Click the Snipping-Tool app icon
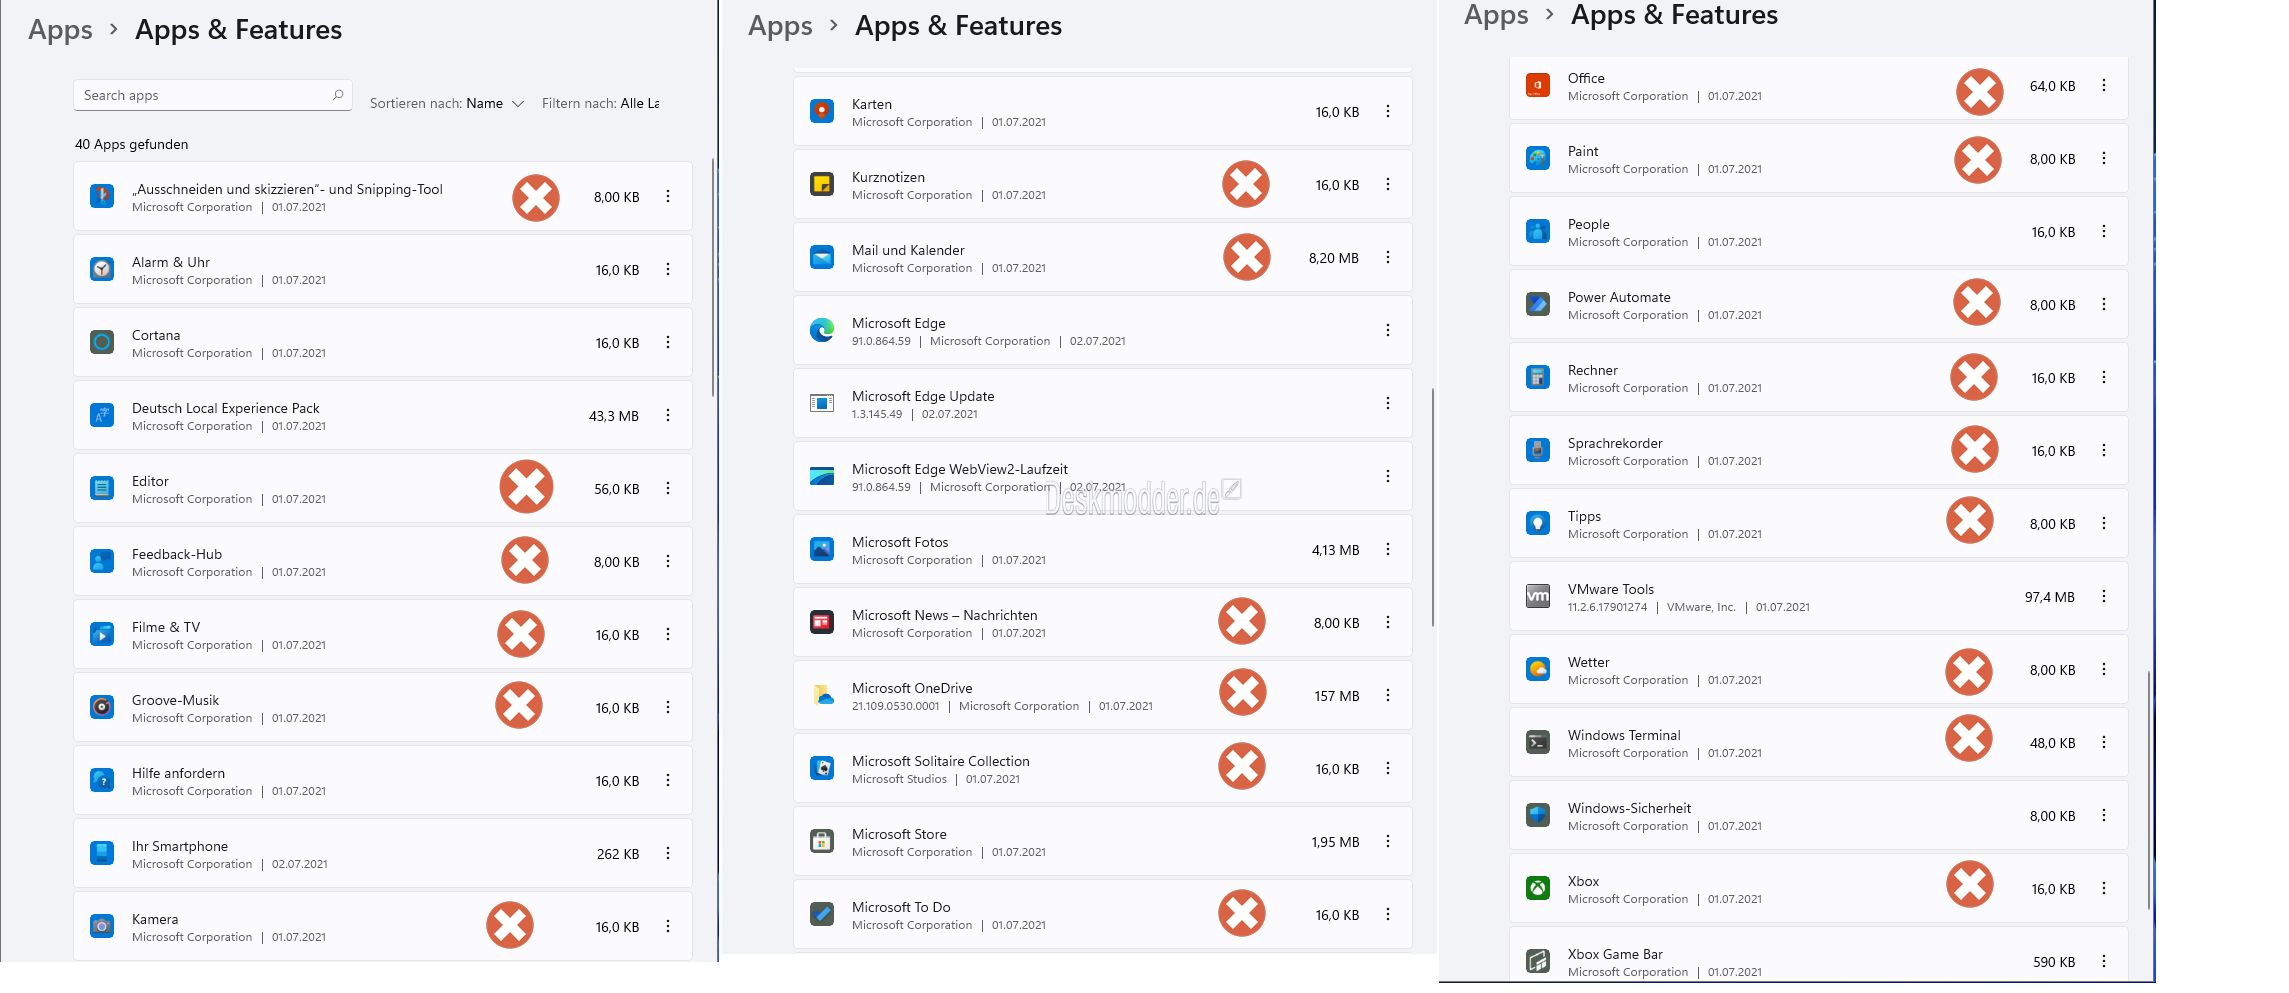This screenshot has height=993, width=2289. pyautogui.click(x=102, y=196)
